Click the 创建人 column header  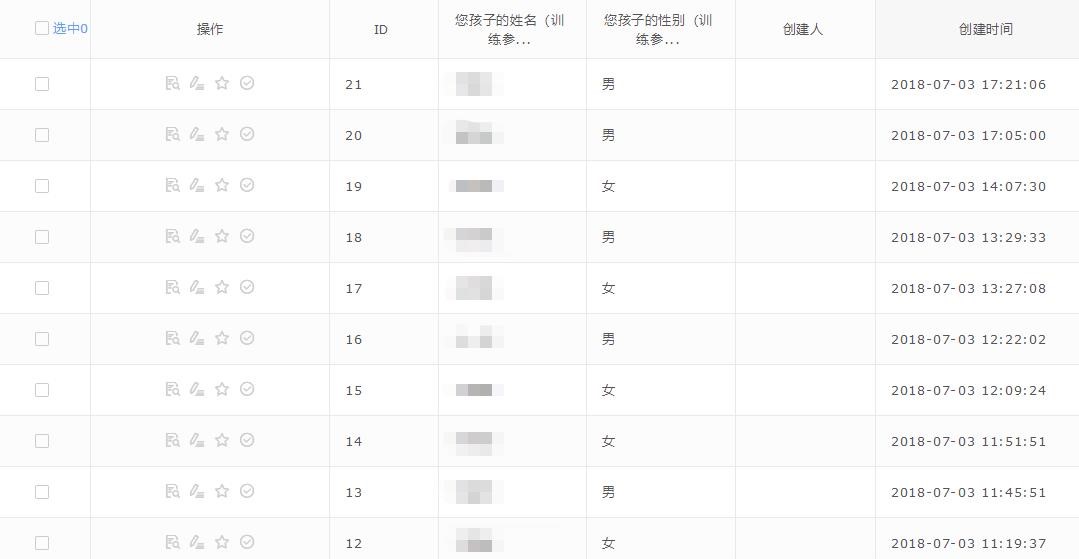pos(803,29)
